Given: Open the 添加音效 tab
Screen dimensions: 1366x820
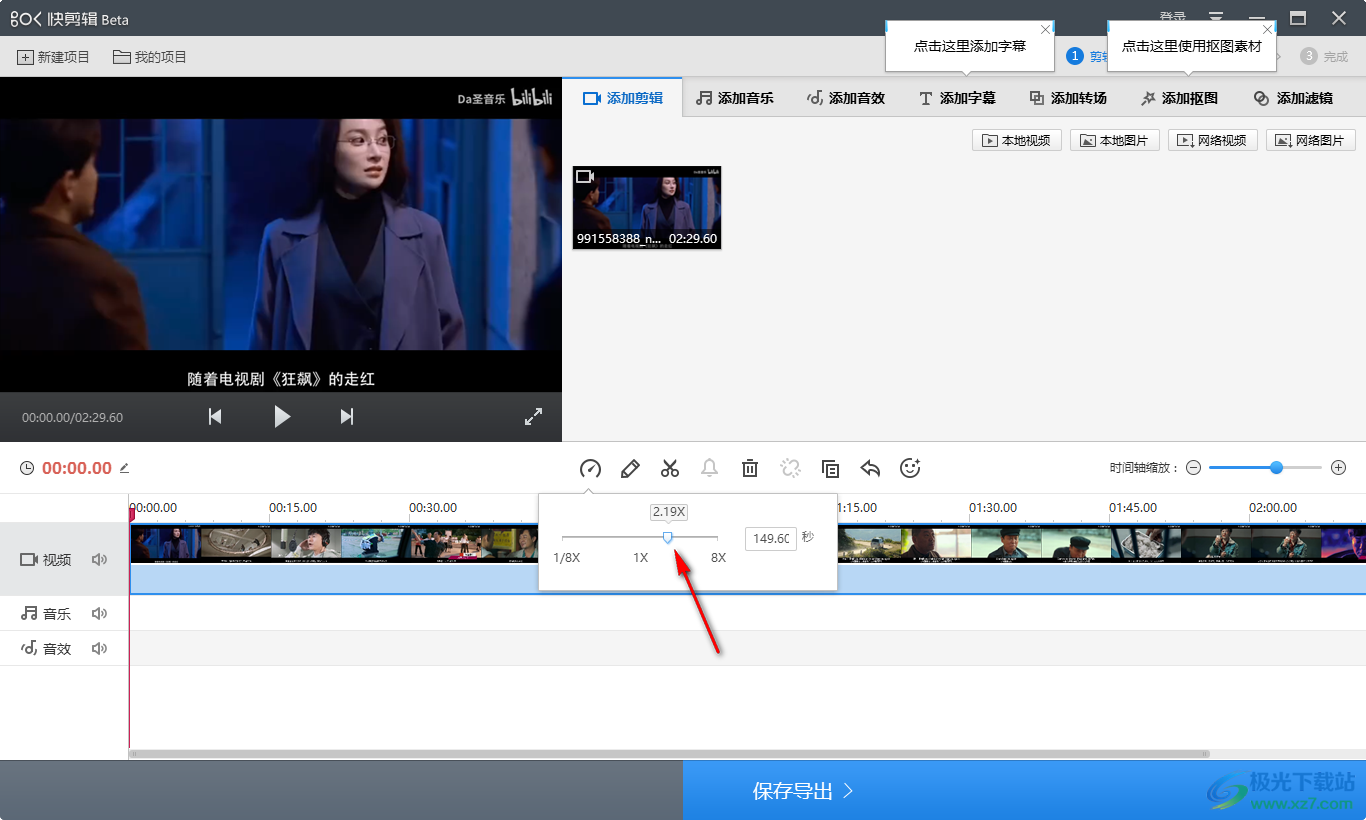Looking at the screenshot, I should point(846,98).
